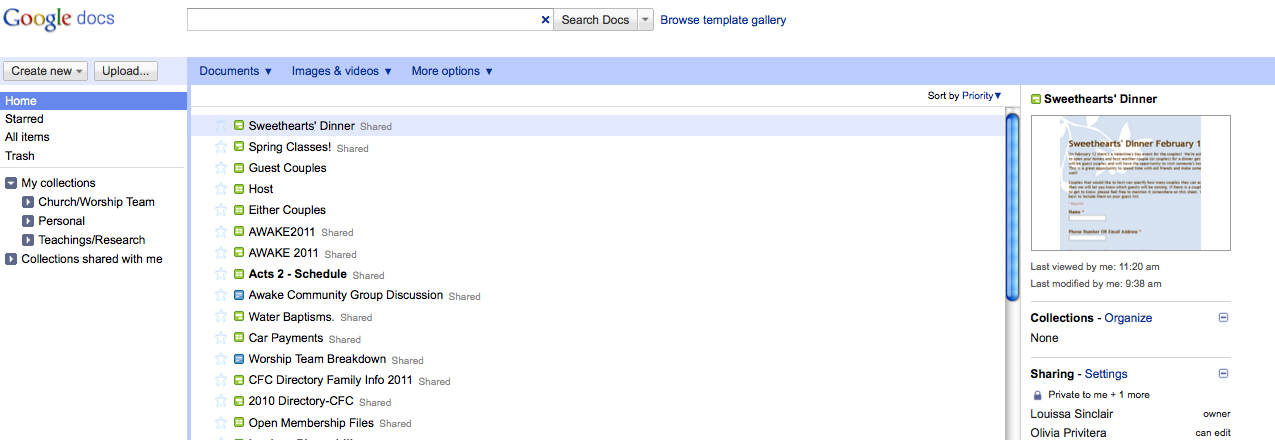Click the spreadsheet icon beside Water Baptisms
The image size is (1275, 440).
pos(239,317)
